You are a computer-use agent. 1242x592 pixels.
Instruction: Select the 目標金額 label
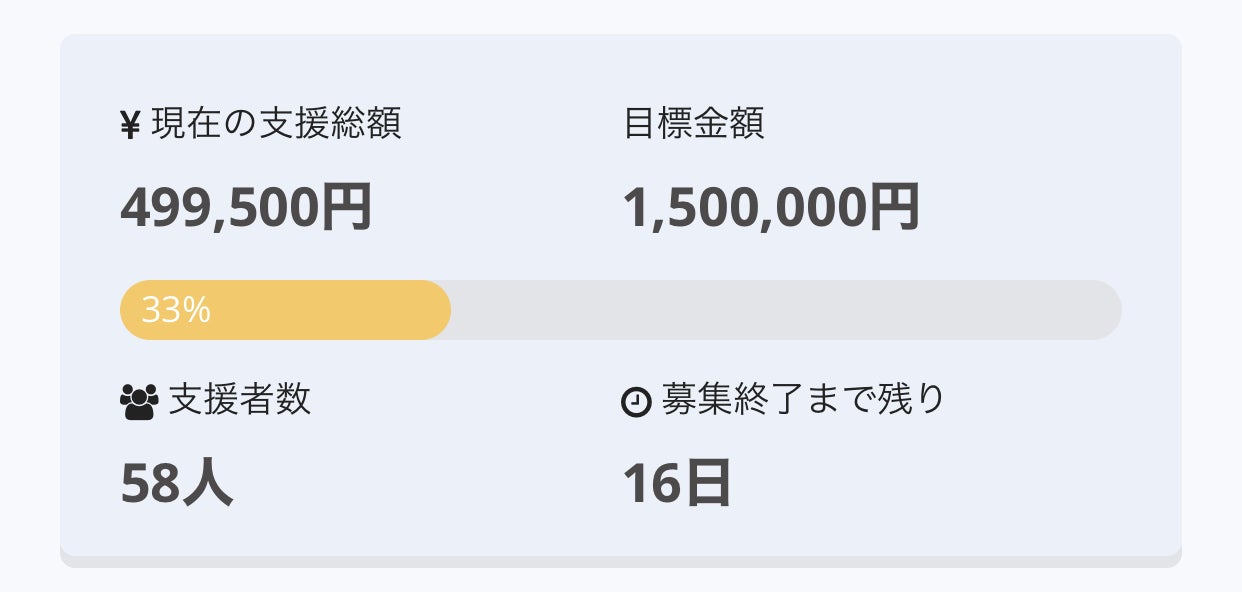693,124
